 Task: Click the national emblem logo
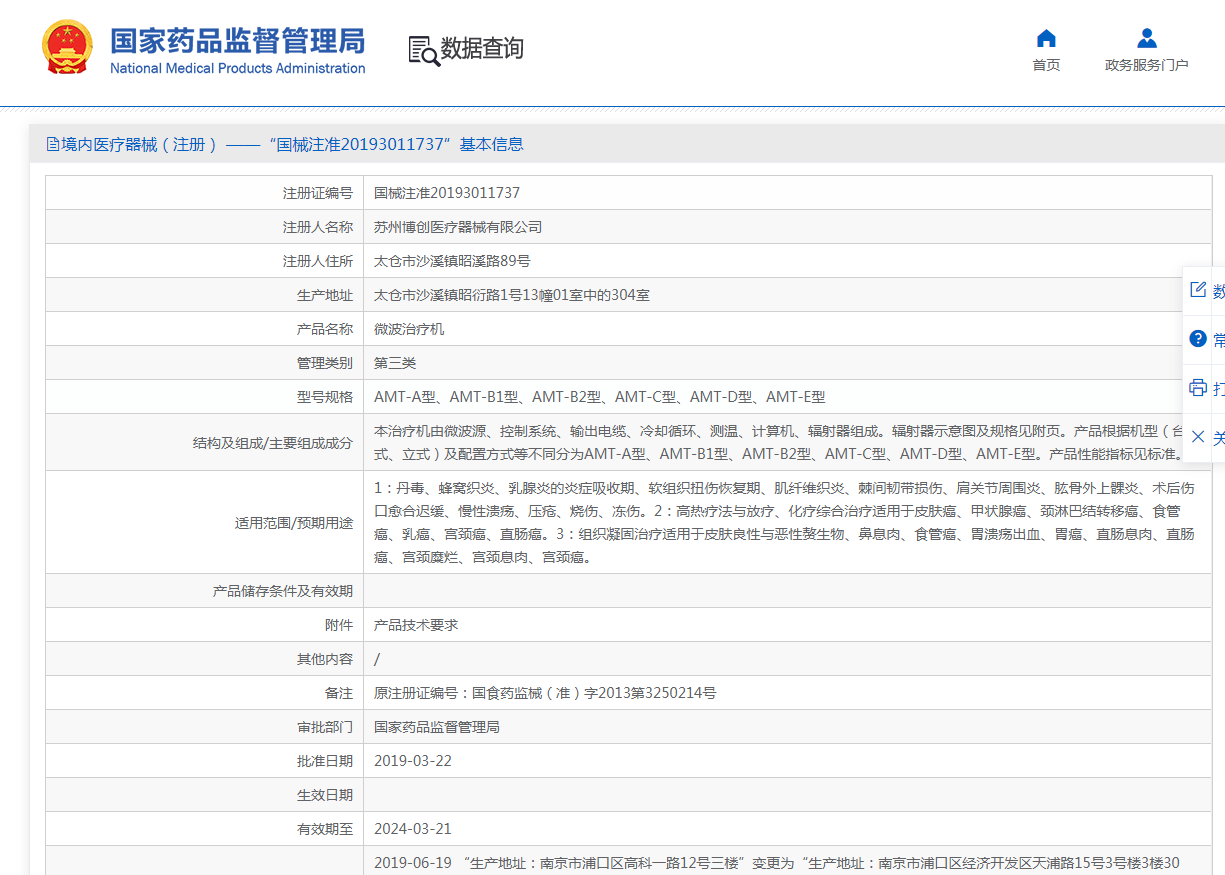(67, 48)
